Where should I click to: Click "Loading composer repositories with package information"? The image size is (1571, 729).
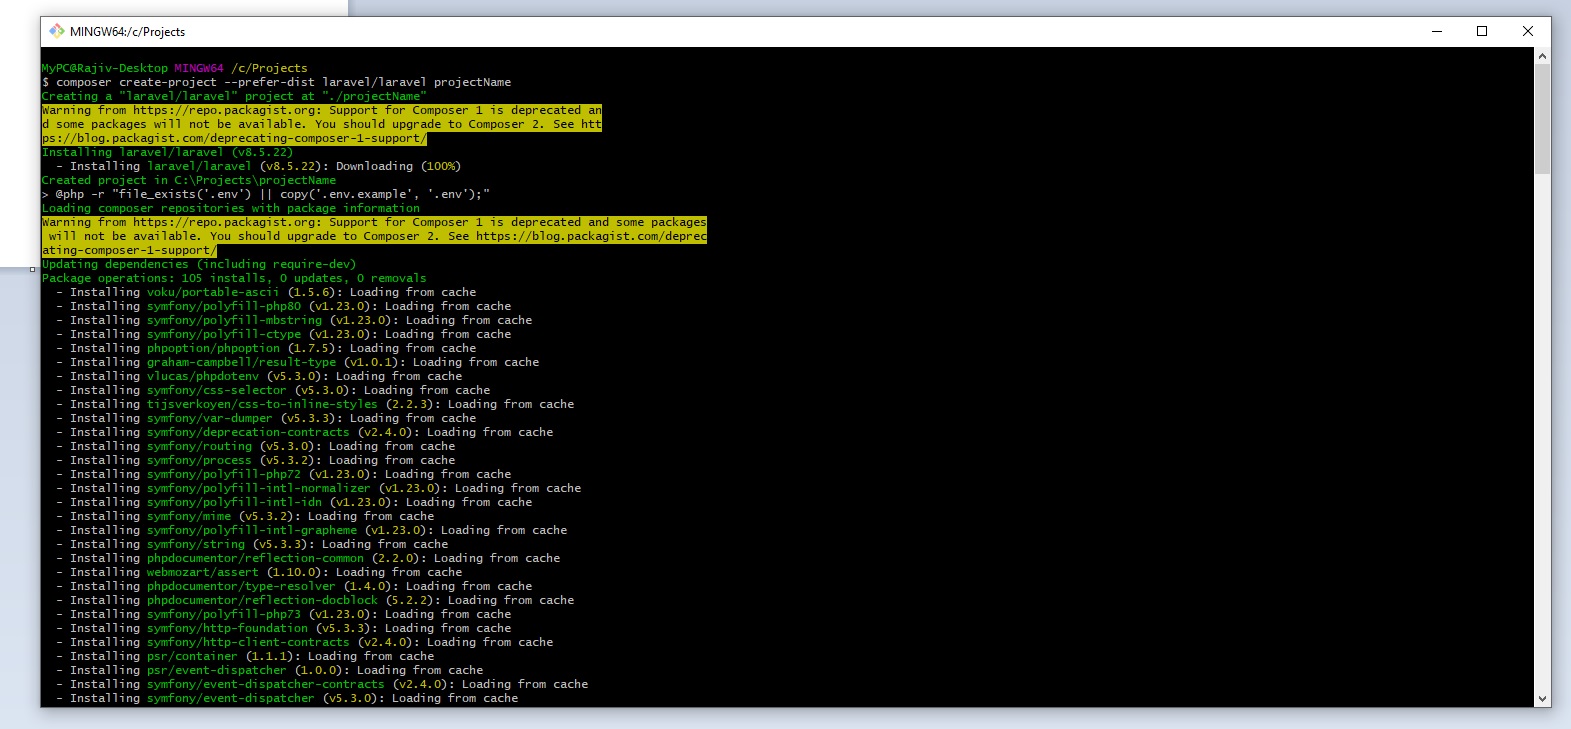pos(231,208)
